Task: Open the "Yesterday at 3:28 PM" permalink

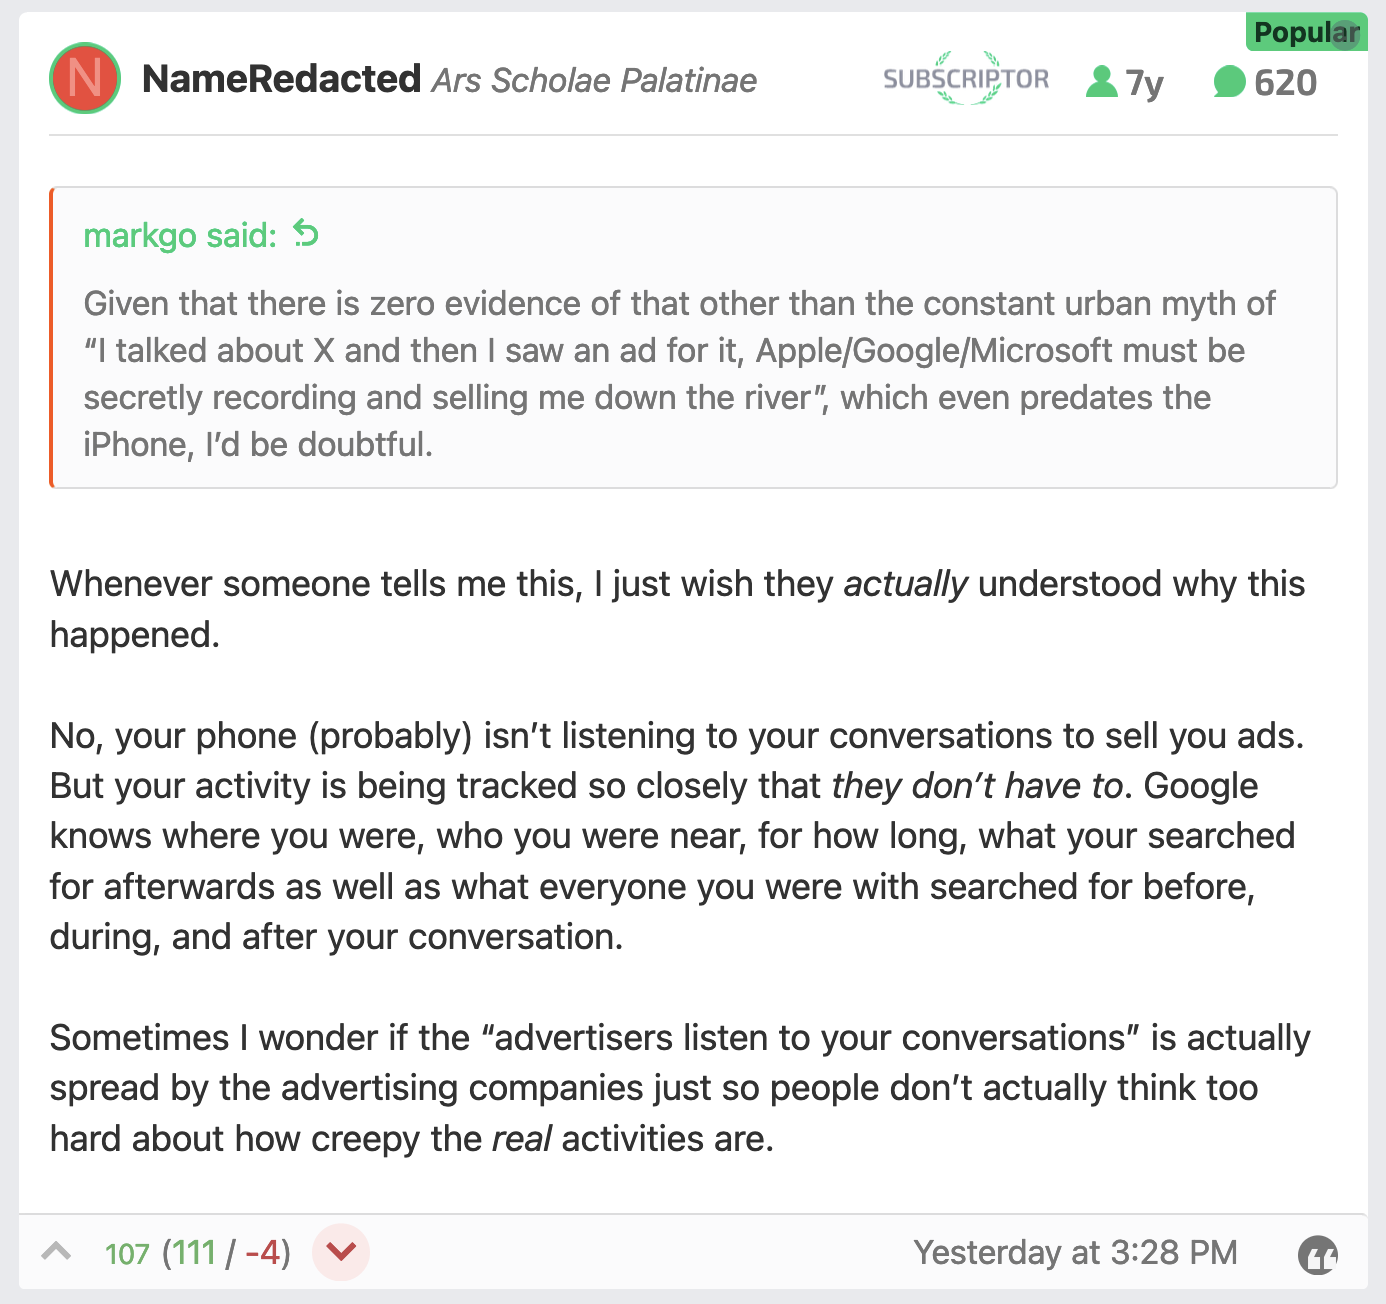Action: tap(1075, 1252)
